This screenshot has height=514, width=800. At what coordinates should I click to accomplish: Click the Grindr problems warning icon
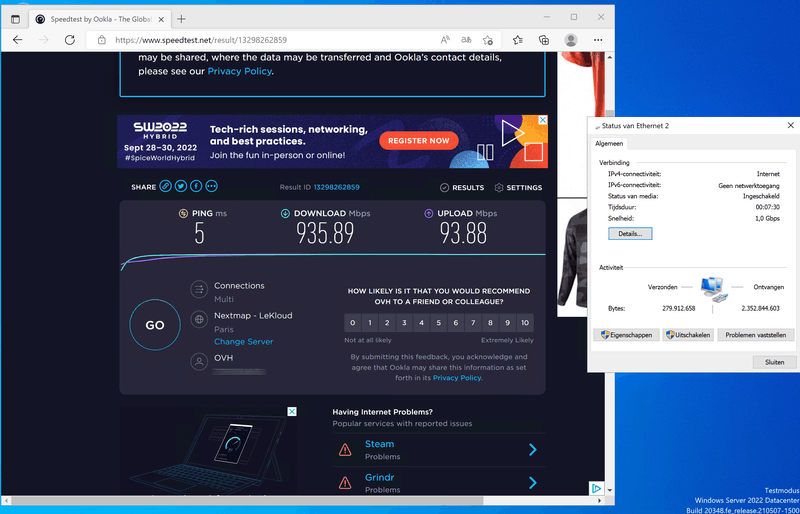(345, 483)
